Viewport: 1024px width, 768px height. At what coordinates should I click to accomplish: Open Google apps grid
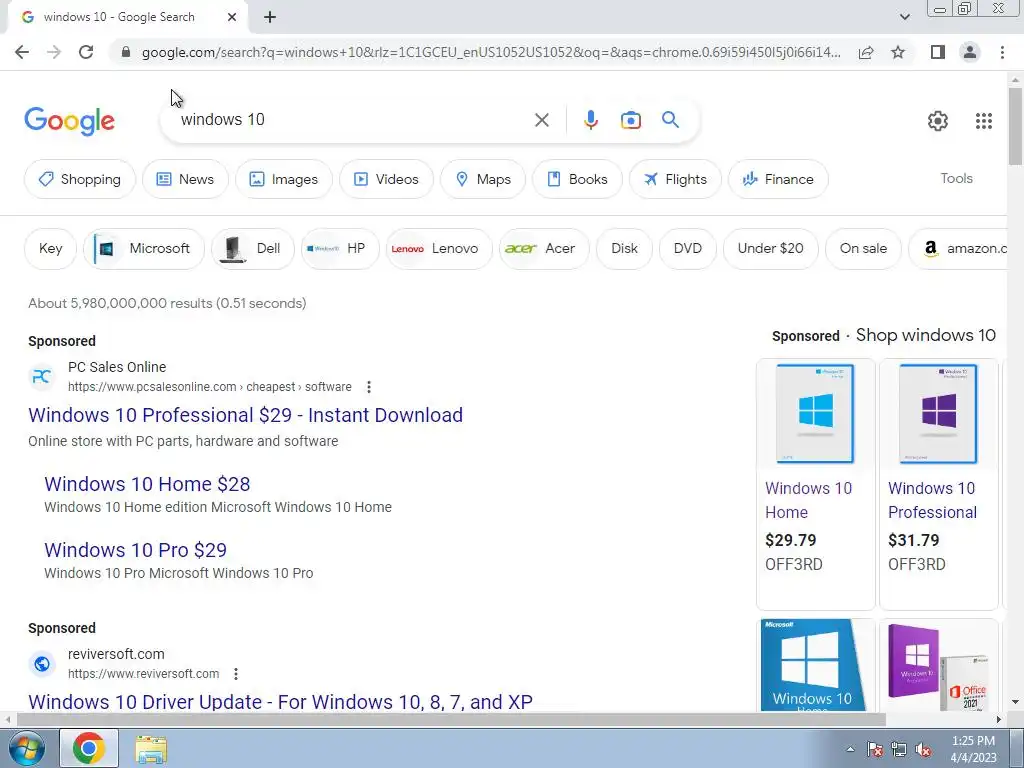(984, 121)
